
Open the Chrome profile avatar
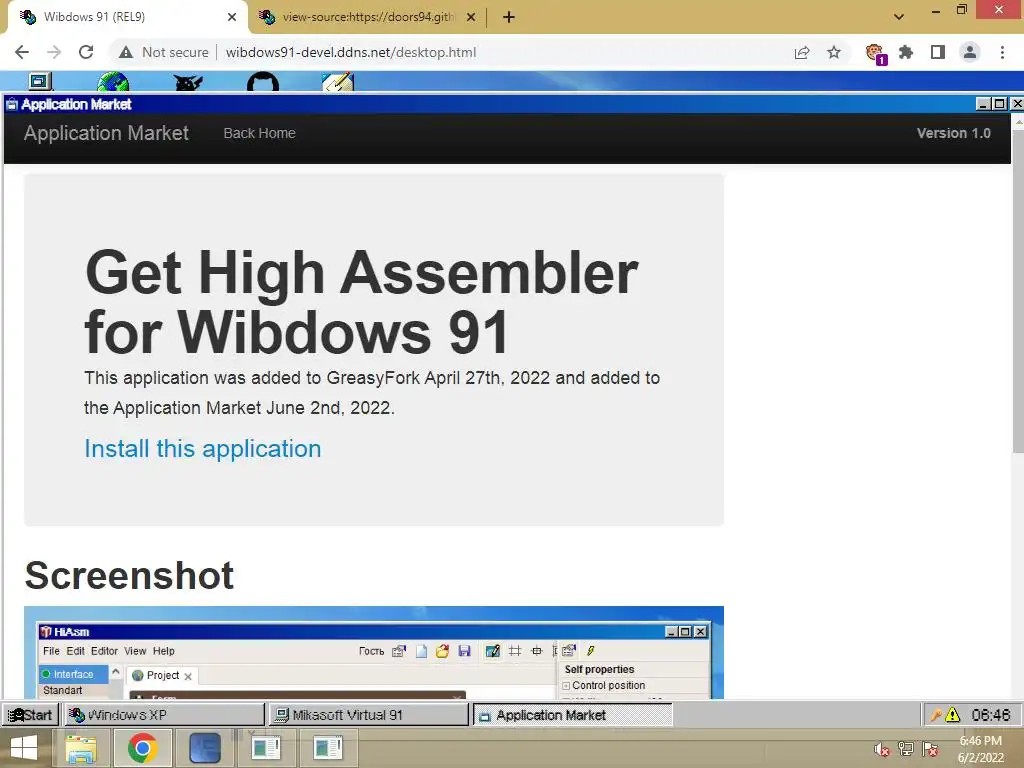(970, 52)
